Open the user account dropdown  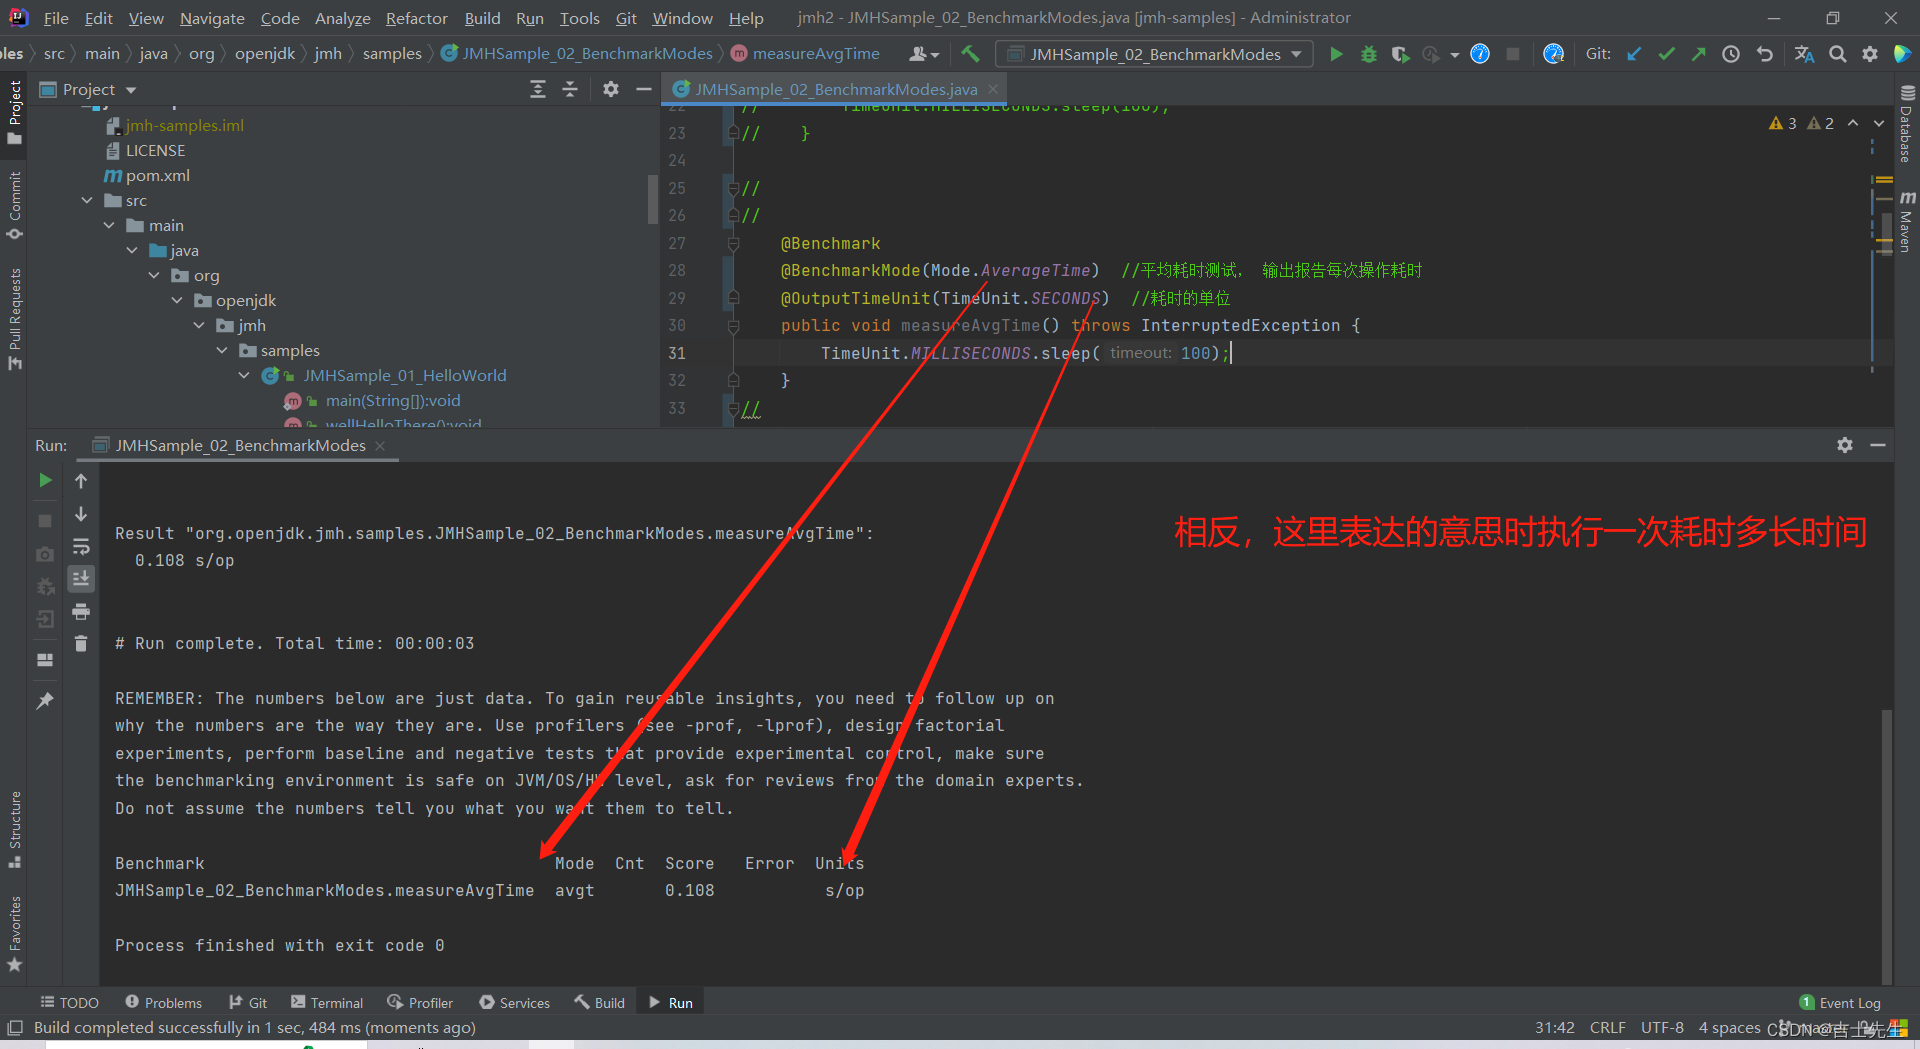(924, 54)
